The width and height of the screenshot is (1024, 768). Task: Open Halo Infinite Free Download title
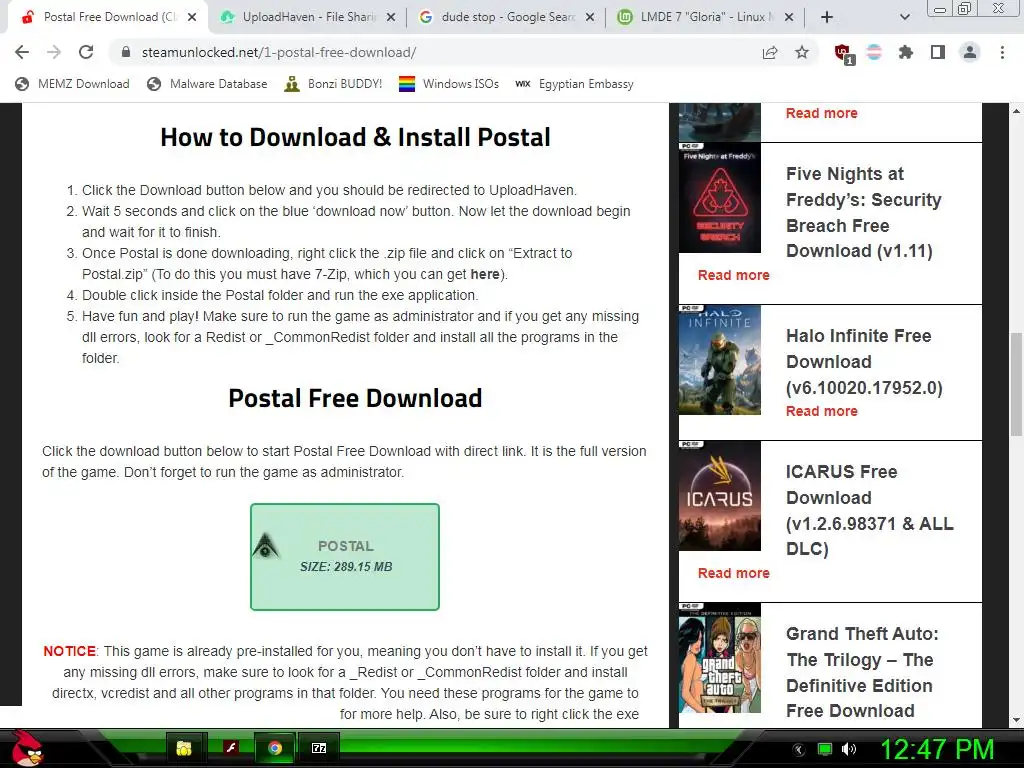864,361
